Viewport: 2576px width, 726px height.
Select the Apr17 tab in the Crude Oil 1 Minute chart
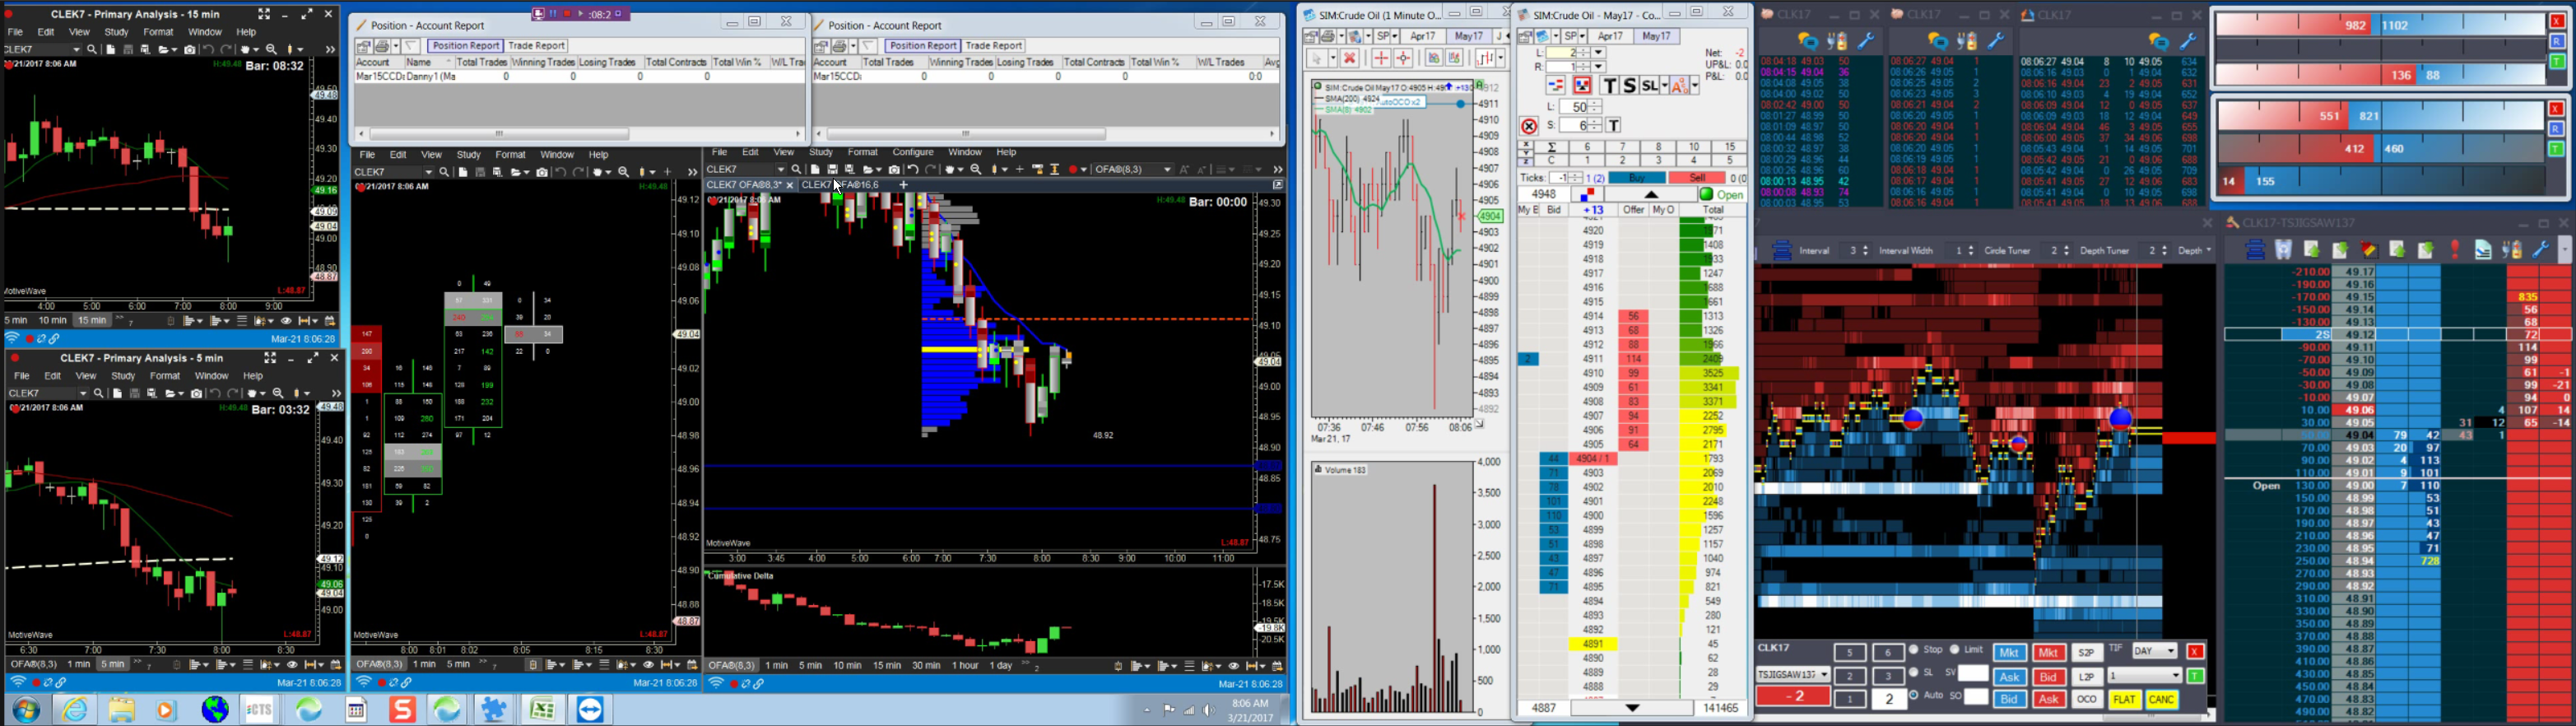tap(1424, 36)
